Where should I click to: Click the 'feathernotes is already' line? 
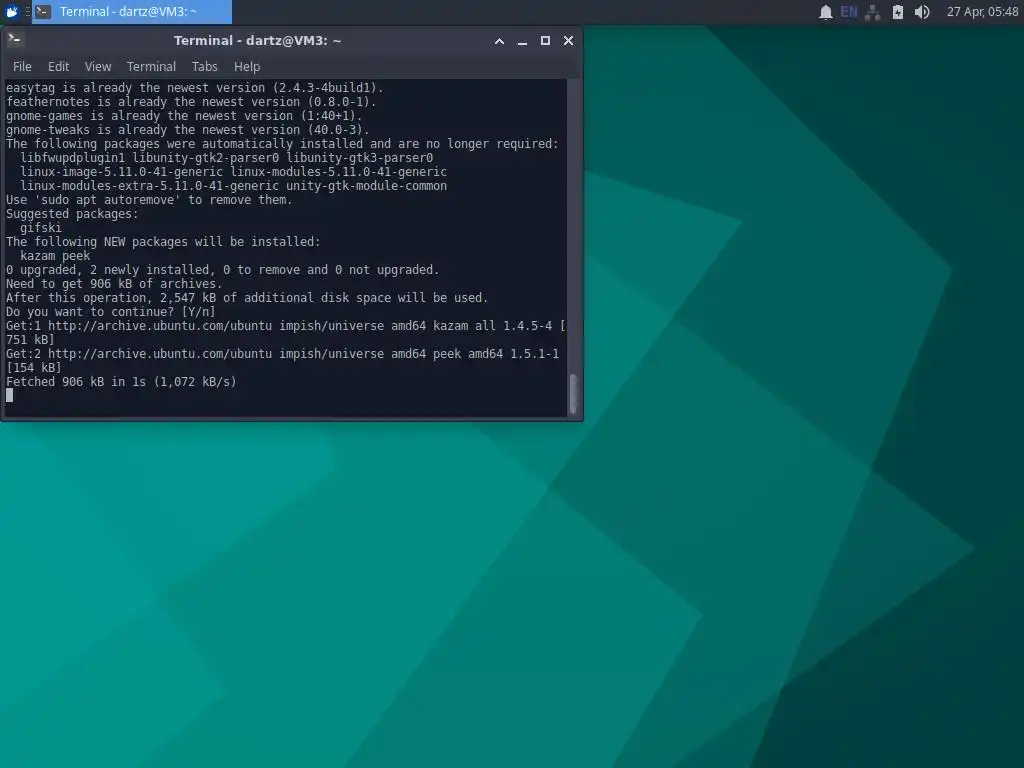(191, 102)
